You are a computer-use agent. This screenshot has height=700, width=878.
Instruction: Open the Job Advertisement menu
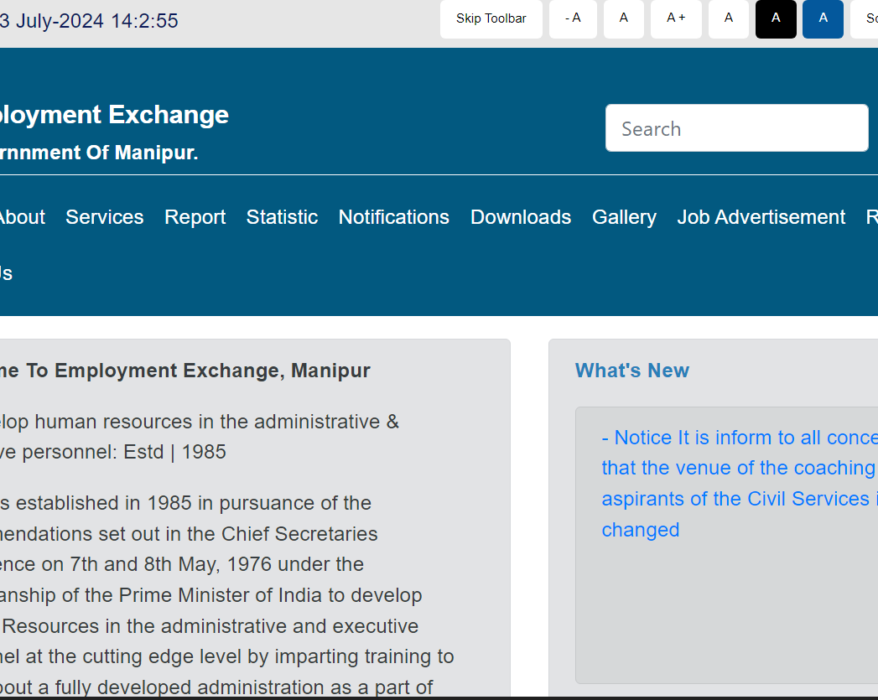761,217
